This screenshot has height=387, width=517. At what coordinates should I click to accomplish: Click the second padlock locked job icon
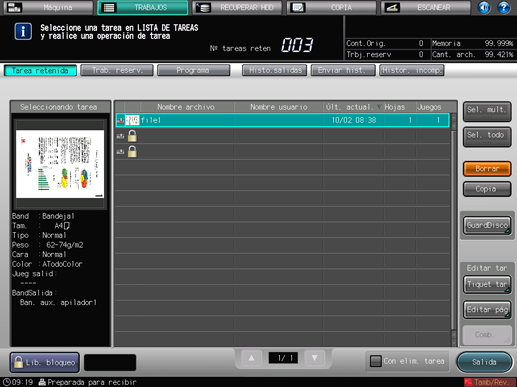[x=132, y=152]
